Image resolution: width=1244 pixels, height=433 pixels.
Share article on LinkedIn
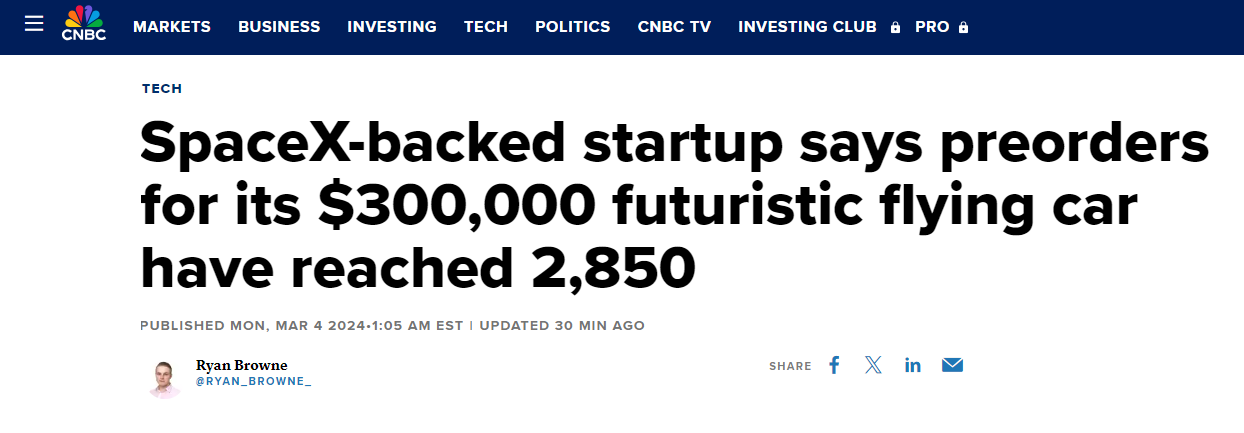(x=912, y=365)
